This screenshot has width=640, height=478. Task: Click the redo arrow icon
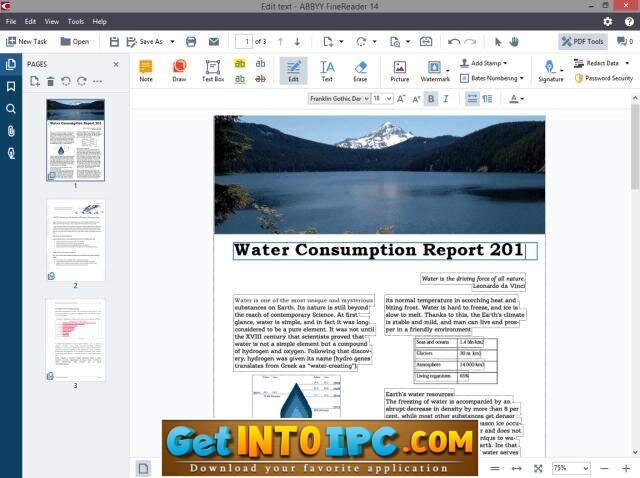[x=470, y=41]
